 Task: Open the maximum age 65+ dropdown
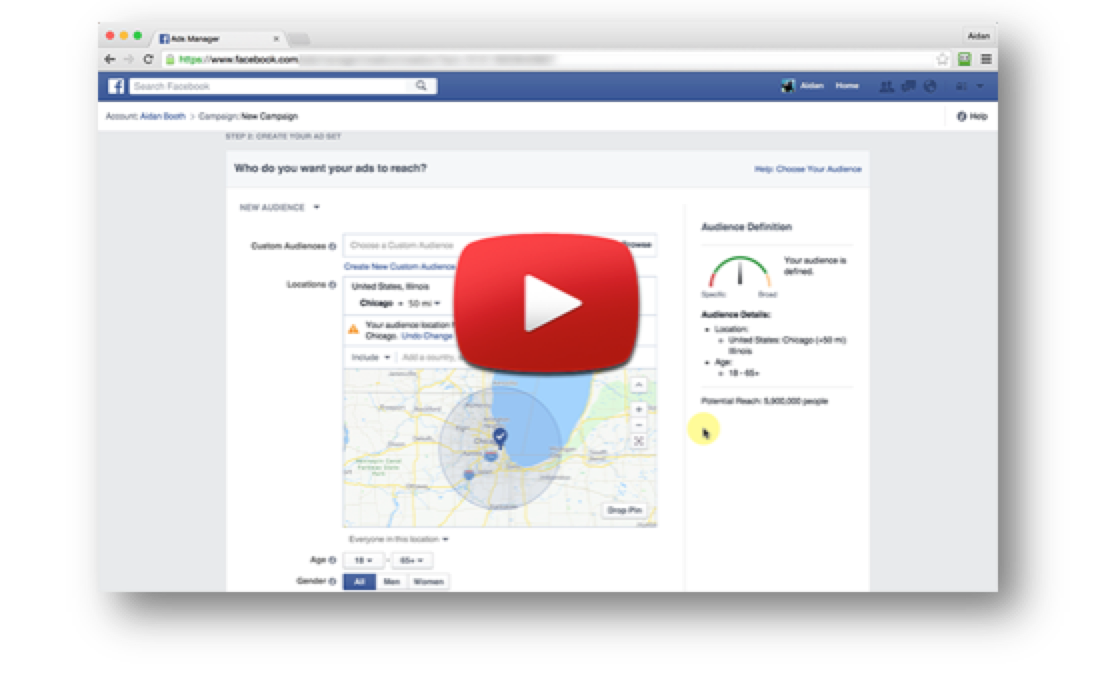click(x=411, y=561)
